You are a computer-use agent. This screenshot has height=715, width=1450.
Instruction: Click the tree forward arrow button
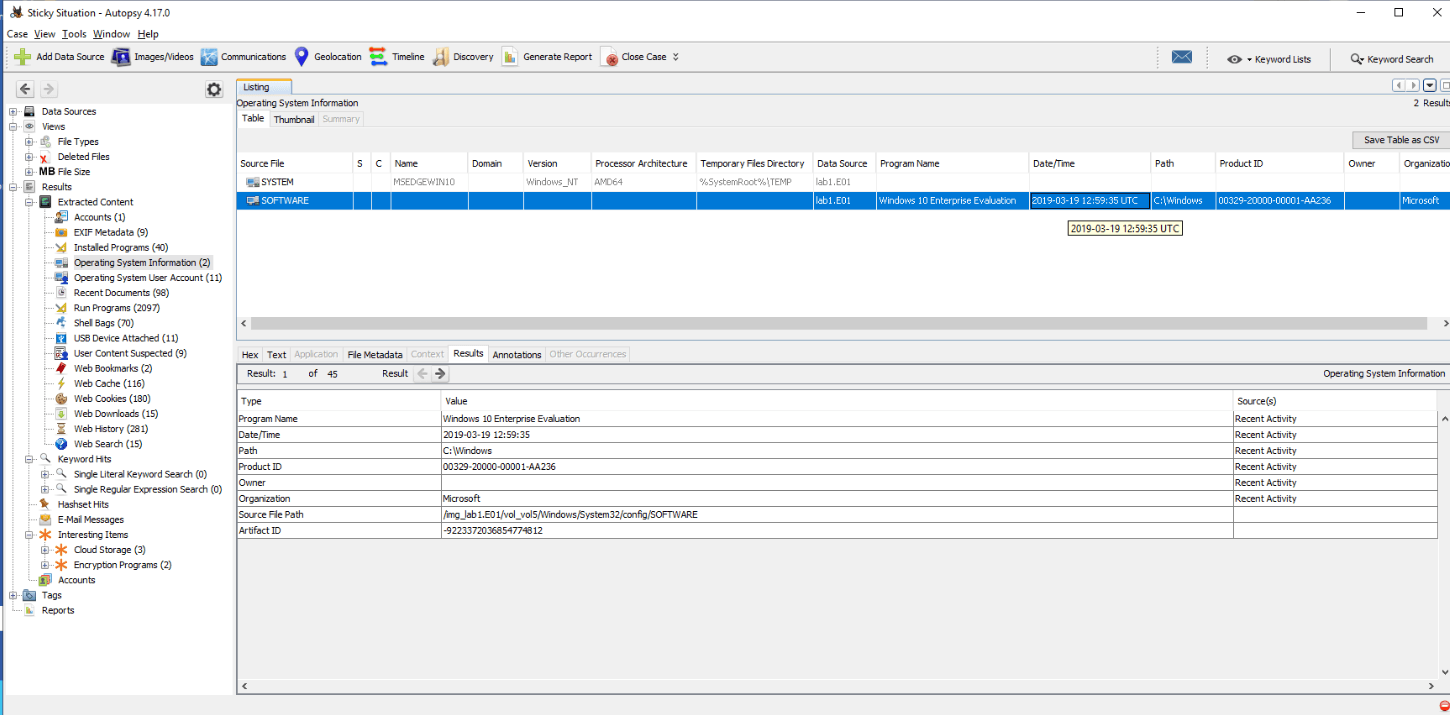click(48, 89)
